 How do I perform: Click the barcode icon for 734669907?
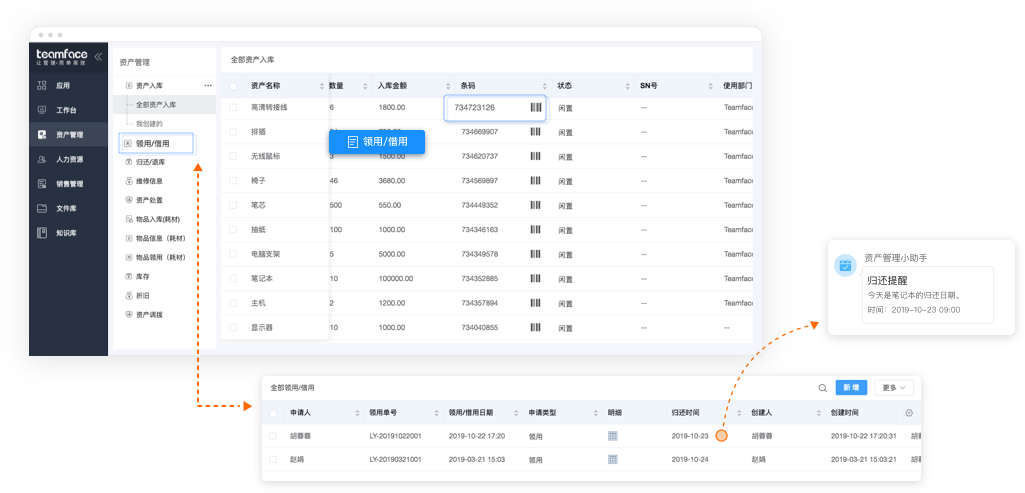click(536, 131)
